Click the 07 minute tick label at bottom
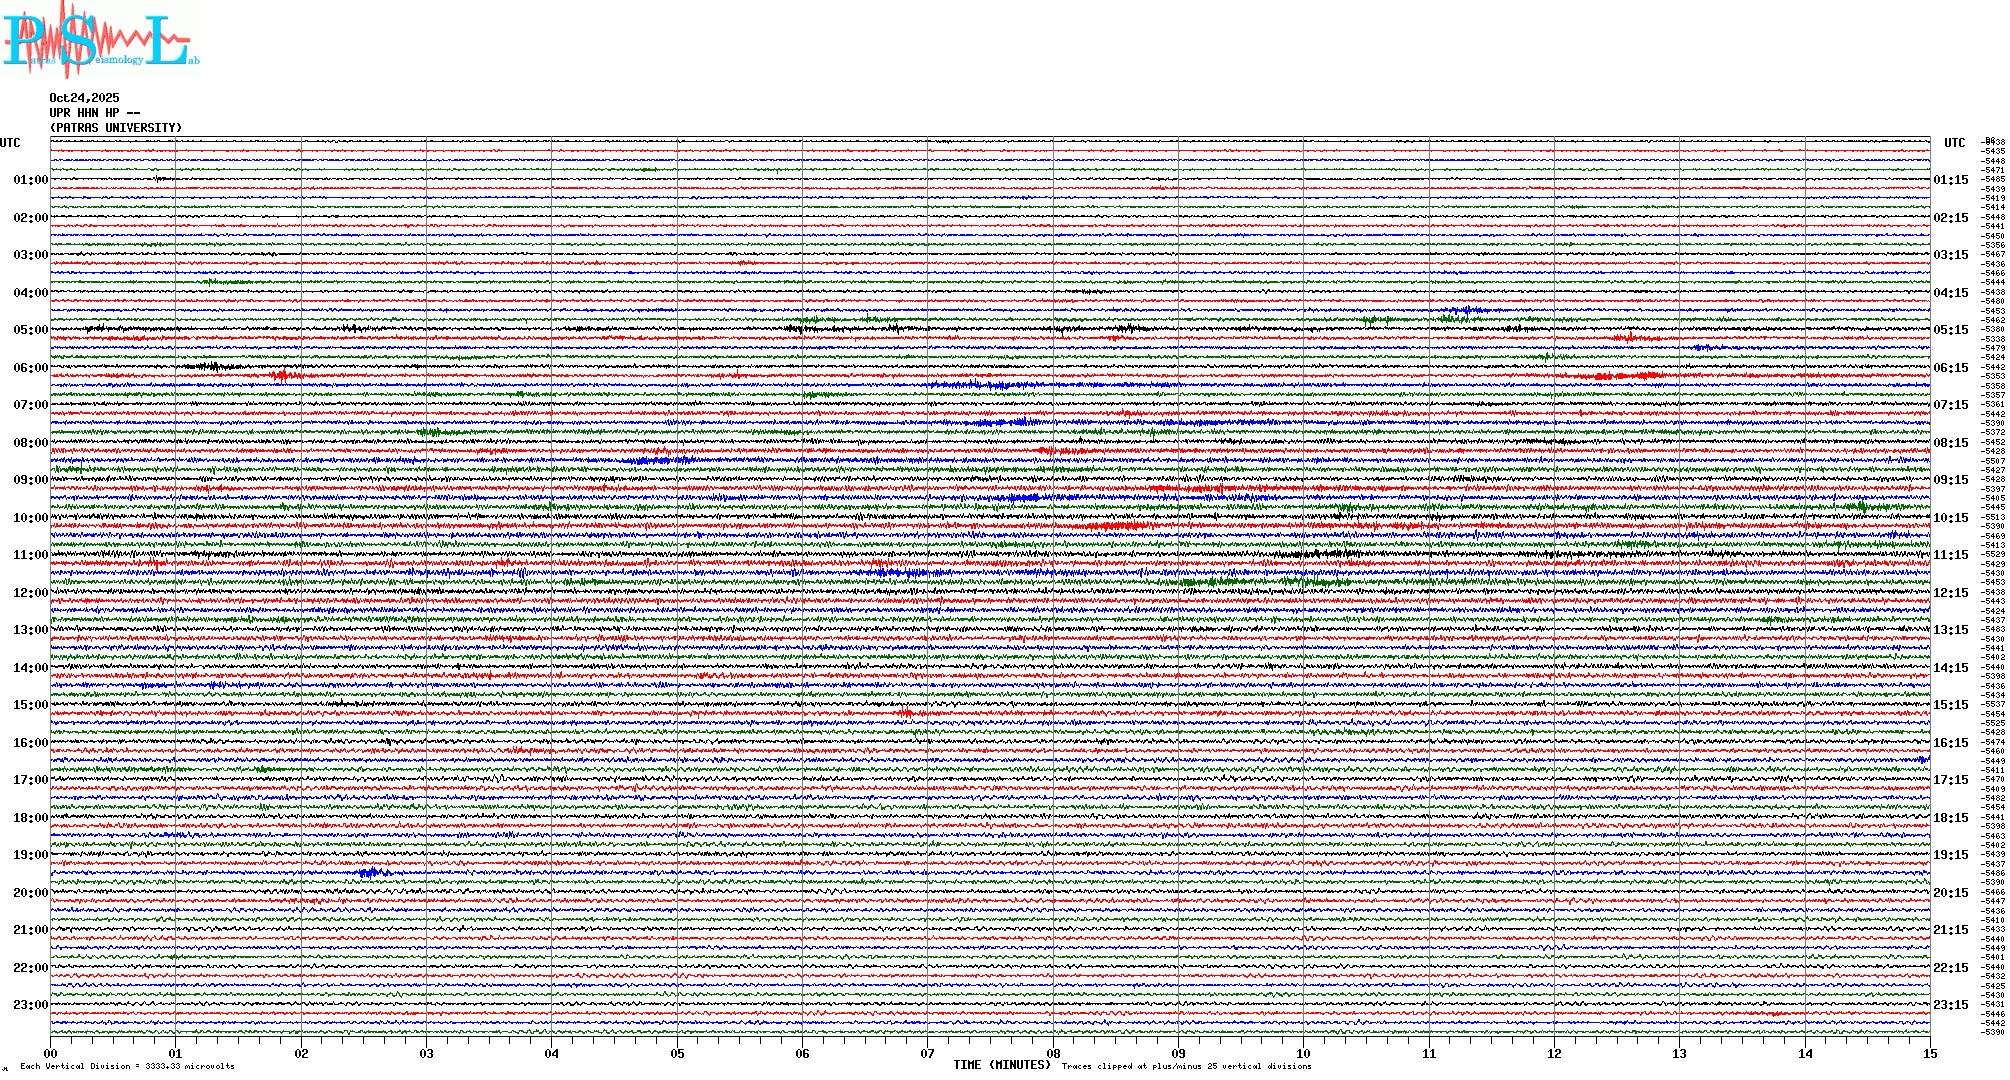The image size is (2010, 1080). tap(928, 1053)
